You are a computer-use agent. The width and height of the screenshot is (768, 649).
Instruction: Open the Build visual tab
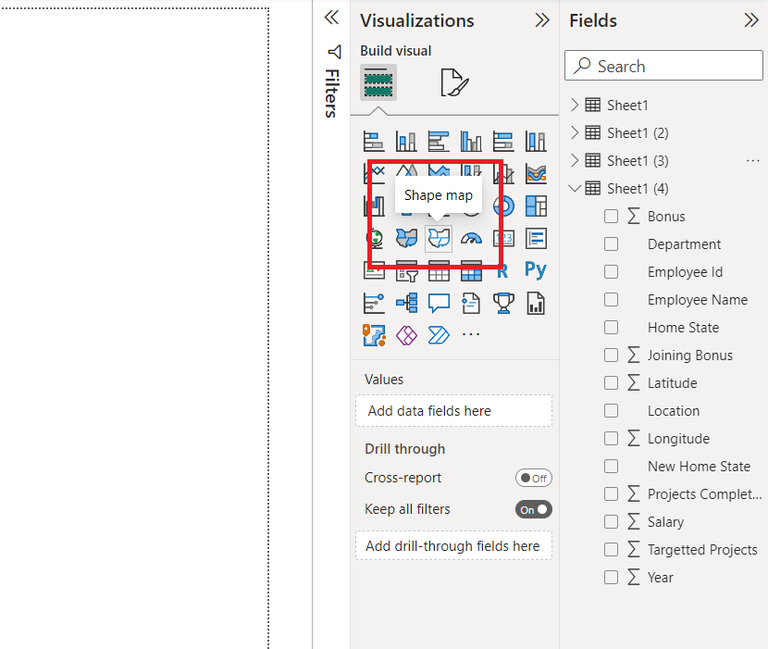pos(378,83)
